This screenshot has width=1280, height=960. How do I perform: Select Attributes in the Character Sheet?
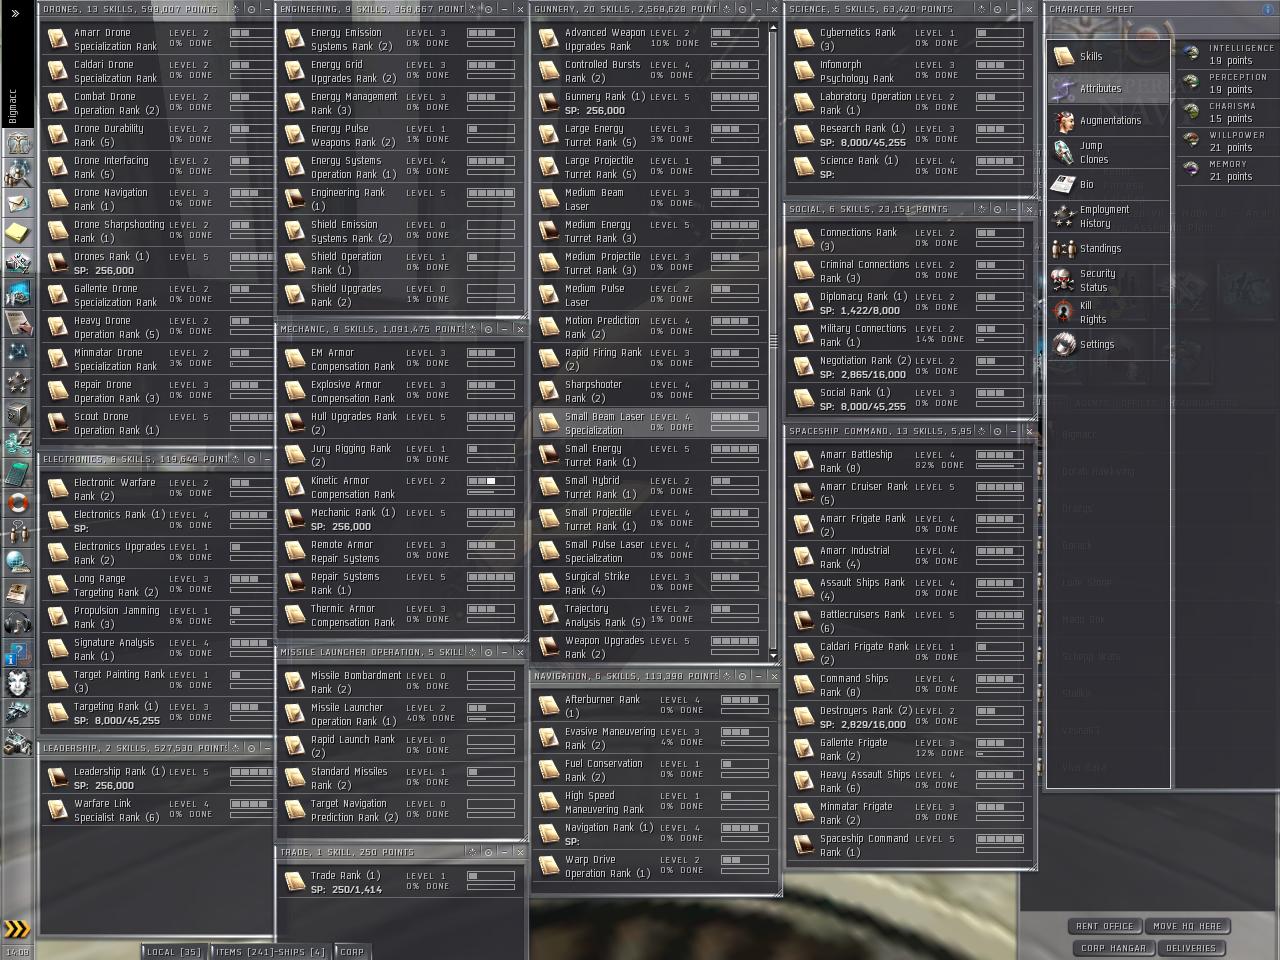[x=1108, y=88]
